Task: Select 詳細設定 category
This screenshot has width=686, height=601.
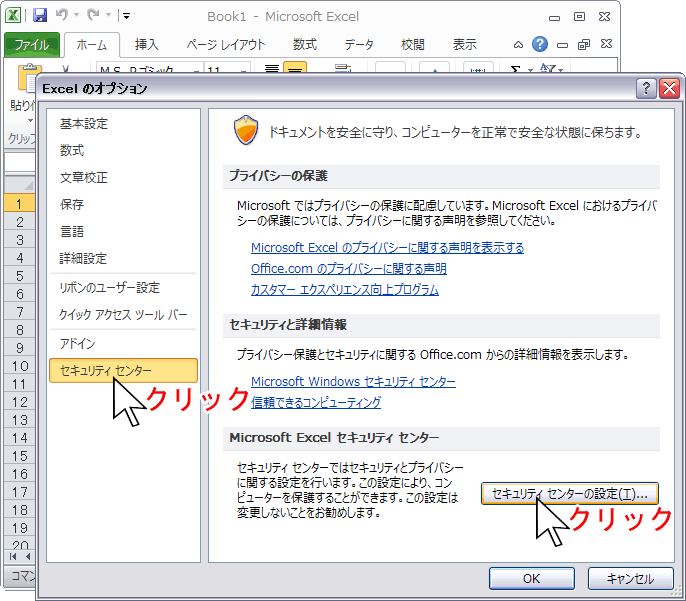Action: [x=123, y=259]
